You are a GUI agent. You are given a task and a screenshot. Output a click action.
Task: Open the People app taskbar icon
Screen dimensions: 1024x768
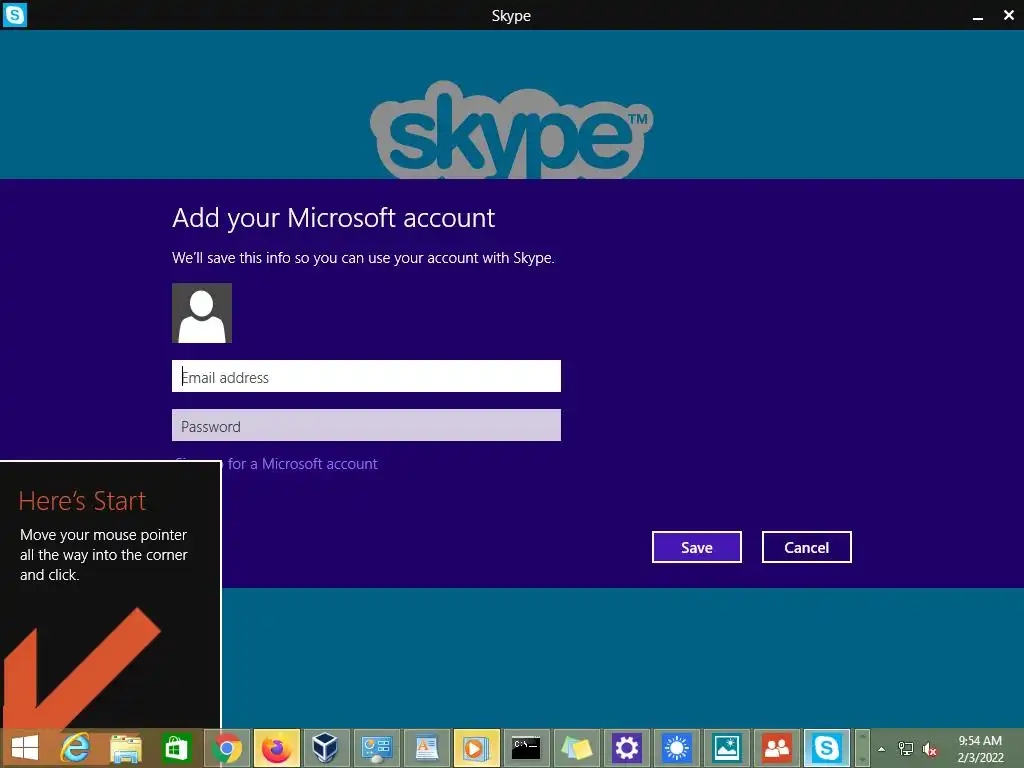(776, 748)
